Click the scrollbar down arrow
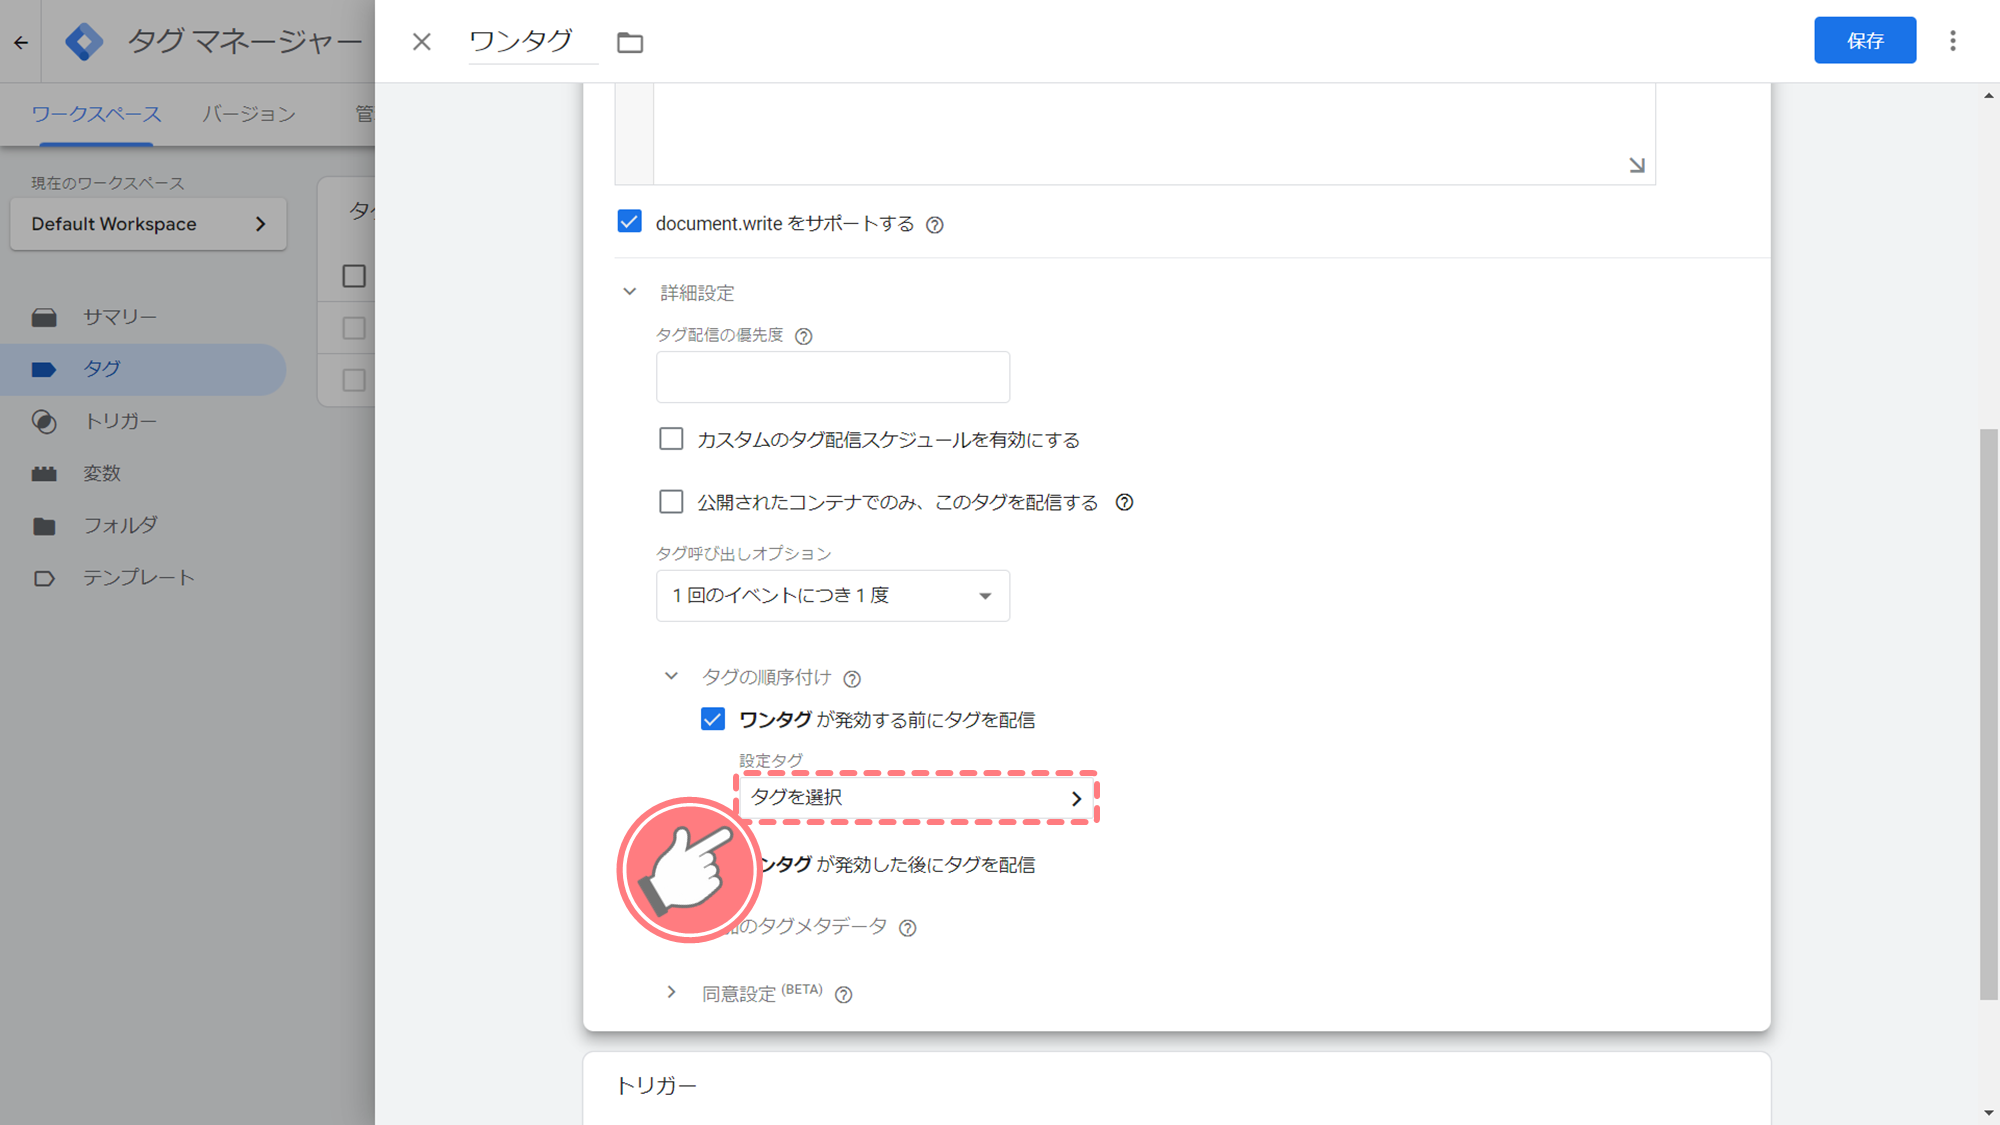This screenshot has width=2000, height=1125. (x=1988, y=1112)
